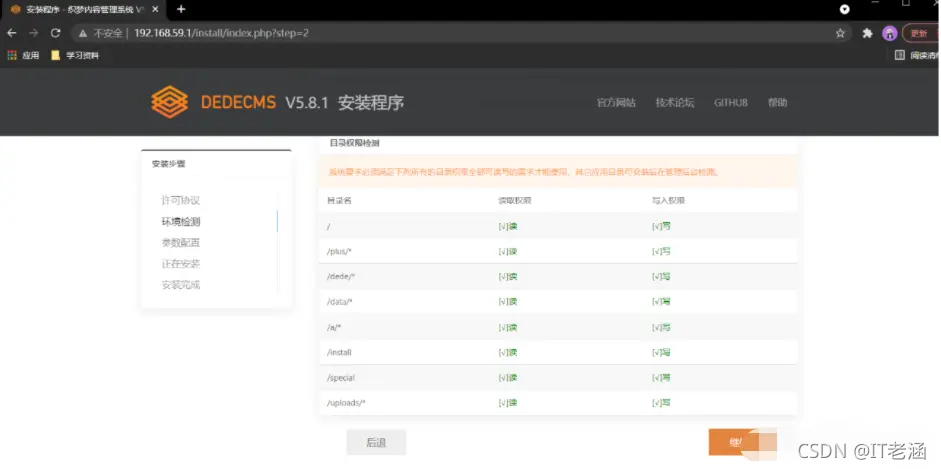The height and width of the screenshot is (469, 941).
Task: Click the apps grid icon in bookmarks bar
Action: 12,55
